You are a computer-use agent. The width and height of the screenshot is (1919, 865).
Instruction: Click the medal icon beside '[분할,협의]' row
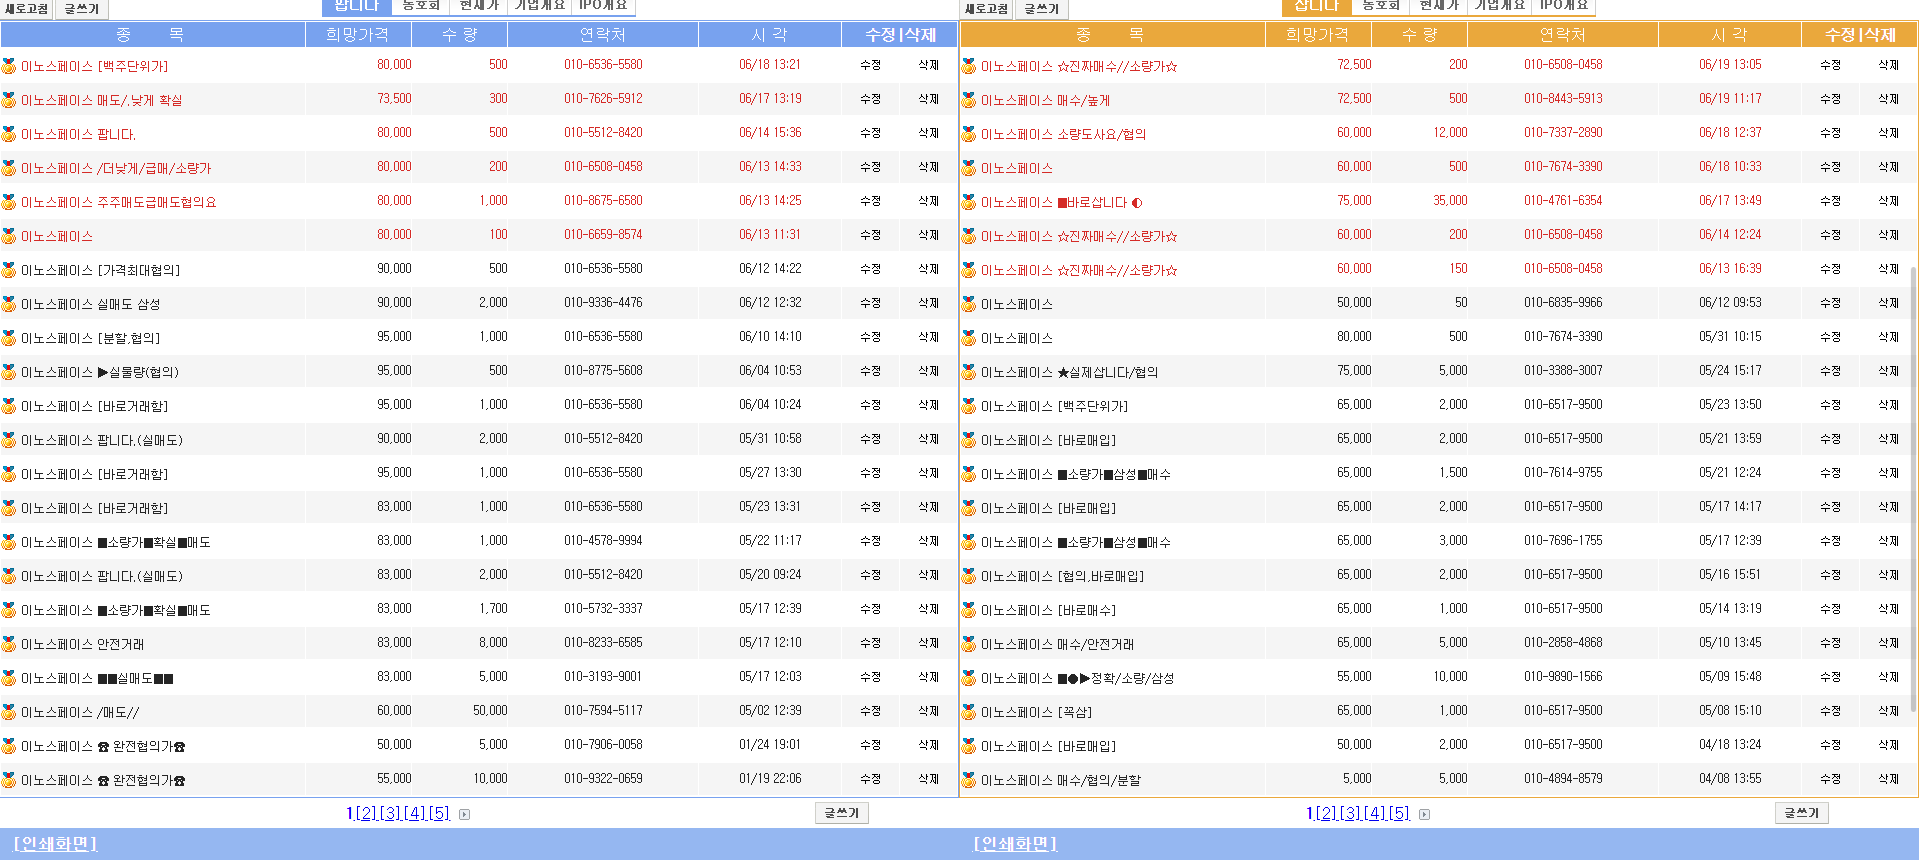[x=9, y=338]
